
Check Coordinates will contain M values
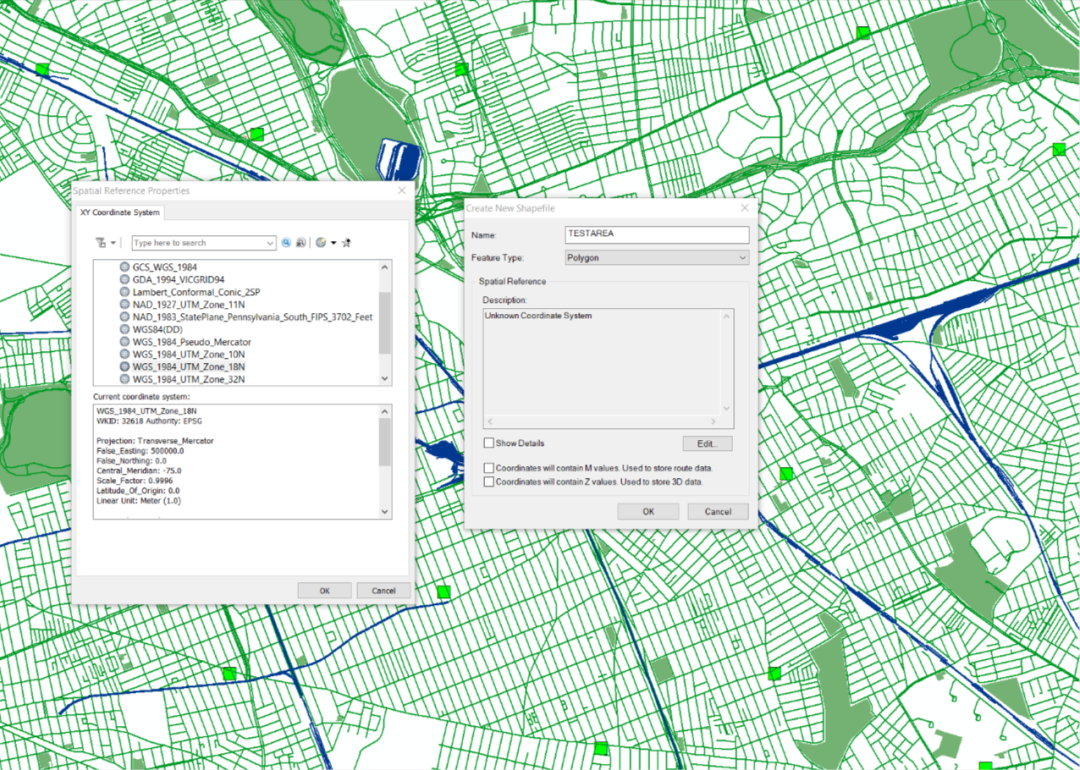click(x=488, y=468)
